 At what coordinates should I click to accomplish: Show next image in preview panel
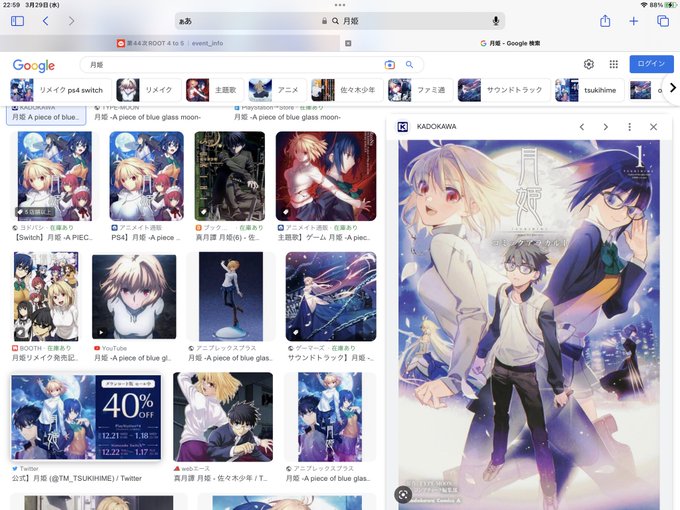coord(605,127)
